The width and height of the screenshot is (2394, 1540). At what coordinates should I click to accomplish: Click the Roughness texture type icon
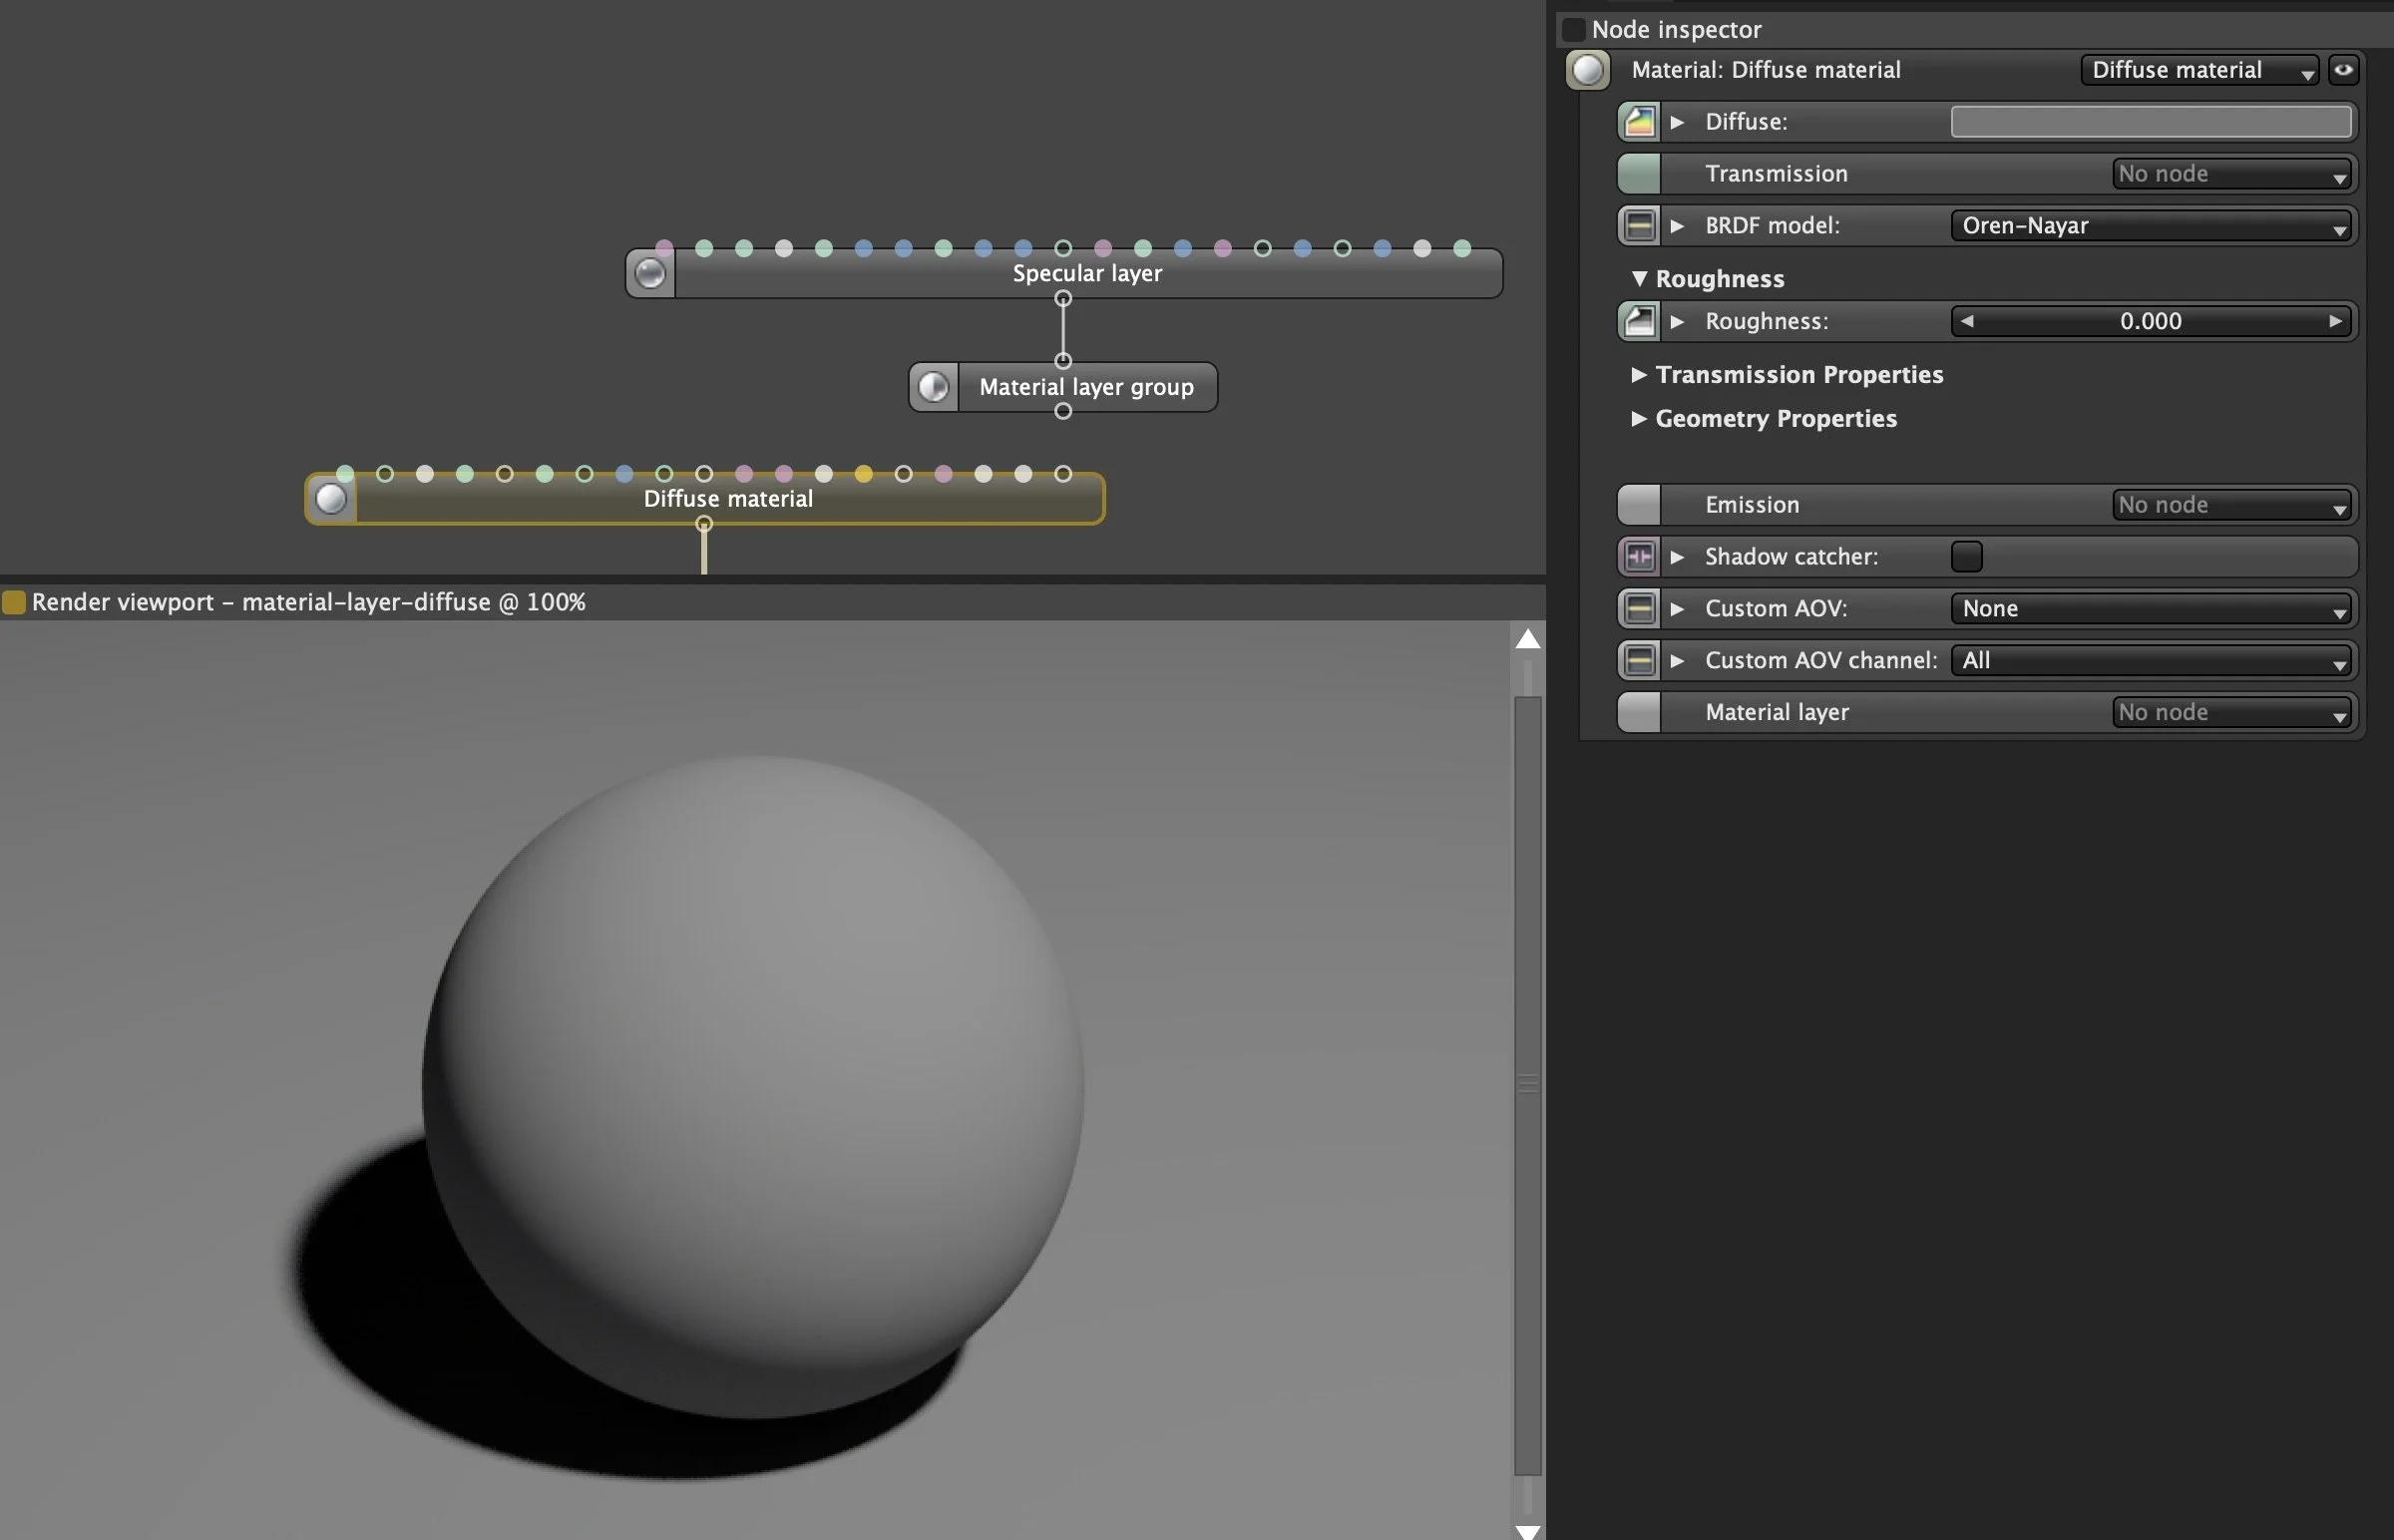pyautogui.click(x=1638, y=322)
